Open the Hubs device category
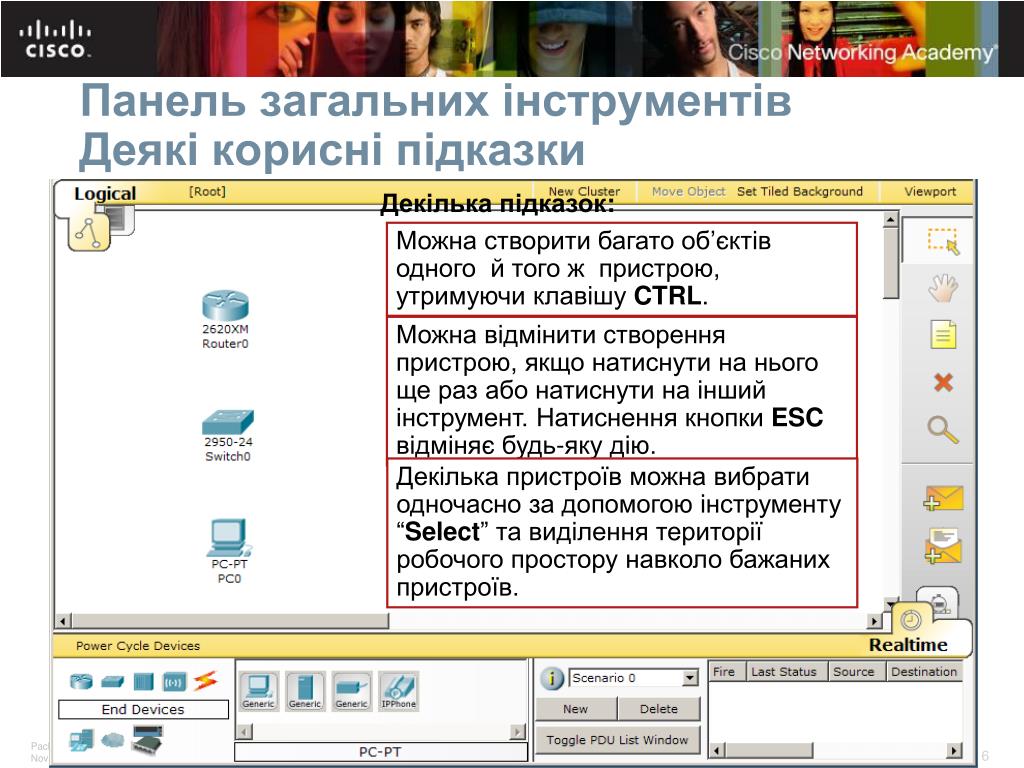The height and width of the screenshot is (768, 1024). [x=143, y=682]
